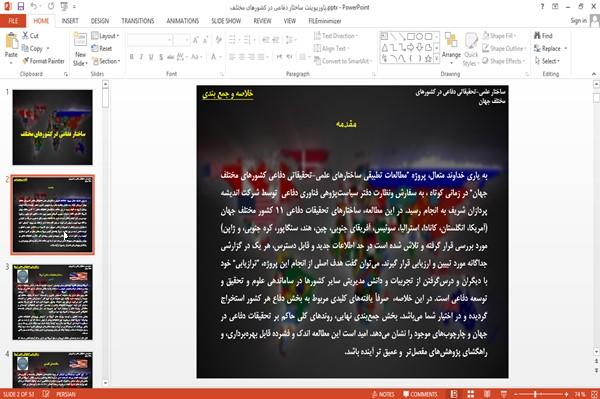Switch to Normal view in status bar

454,394
